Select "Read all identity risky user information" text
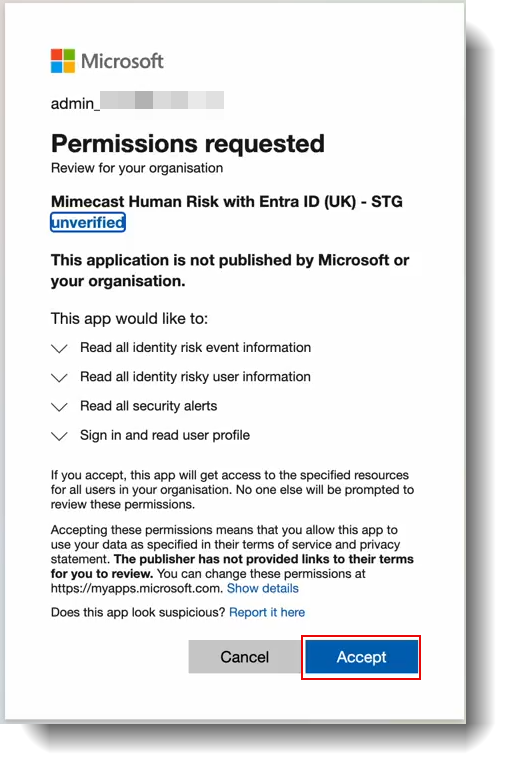516x774 pixels. click(x=196, y=377)
